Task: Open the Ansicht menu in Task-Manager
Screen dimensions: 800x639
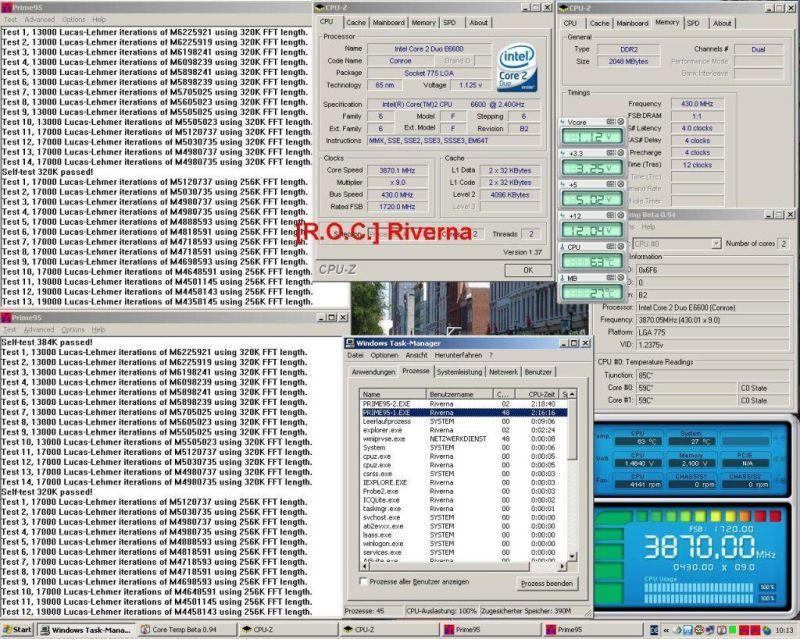Action: (416, 355)
